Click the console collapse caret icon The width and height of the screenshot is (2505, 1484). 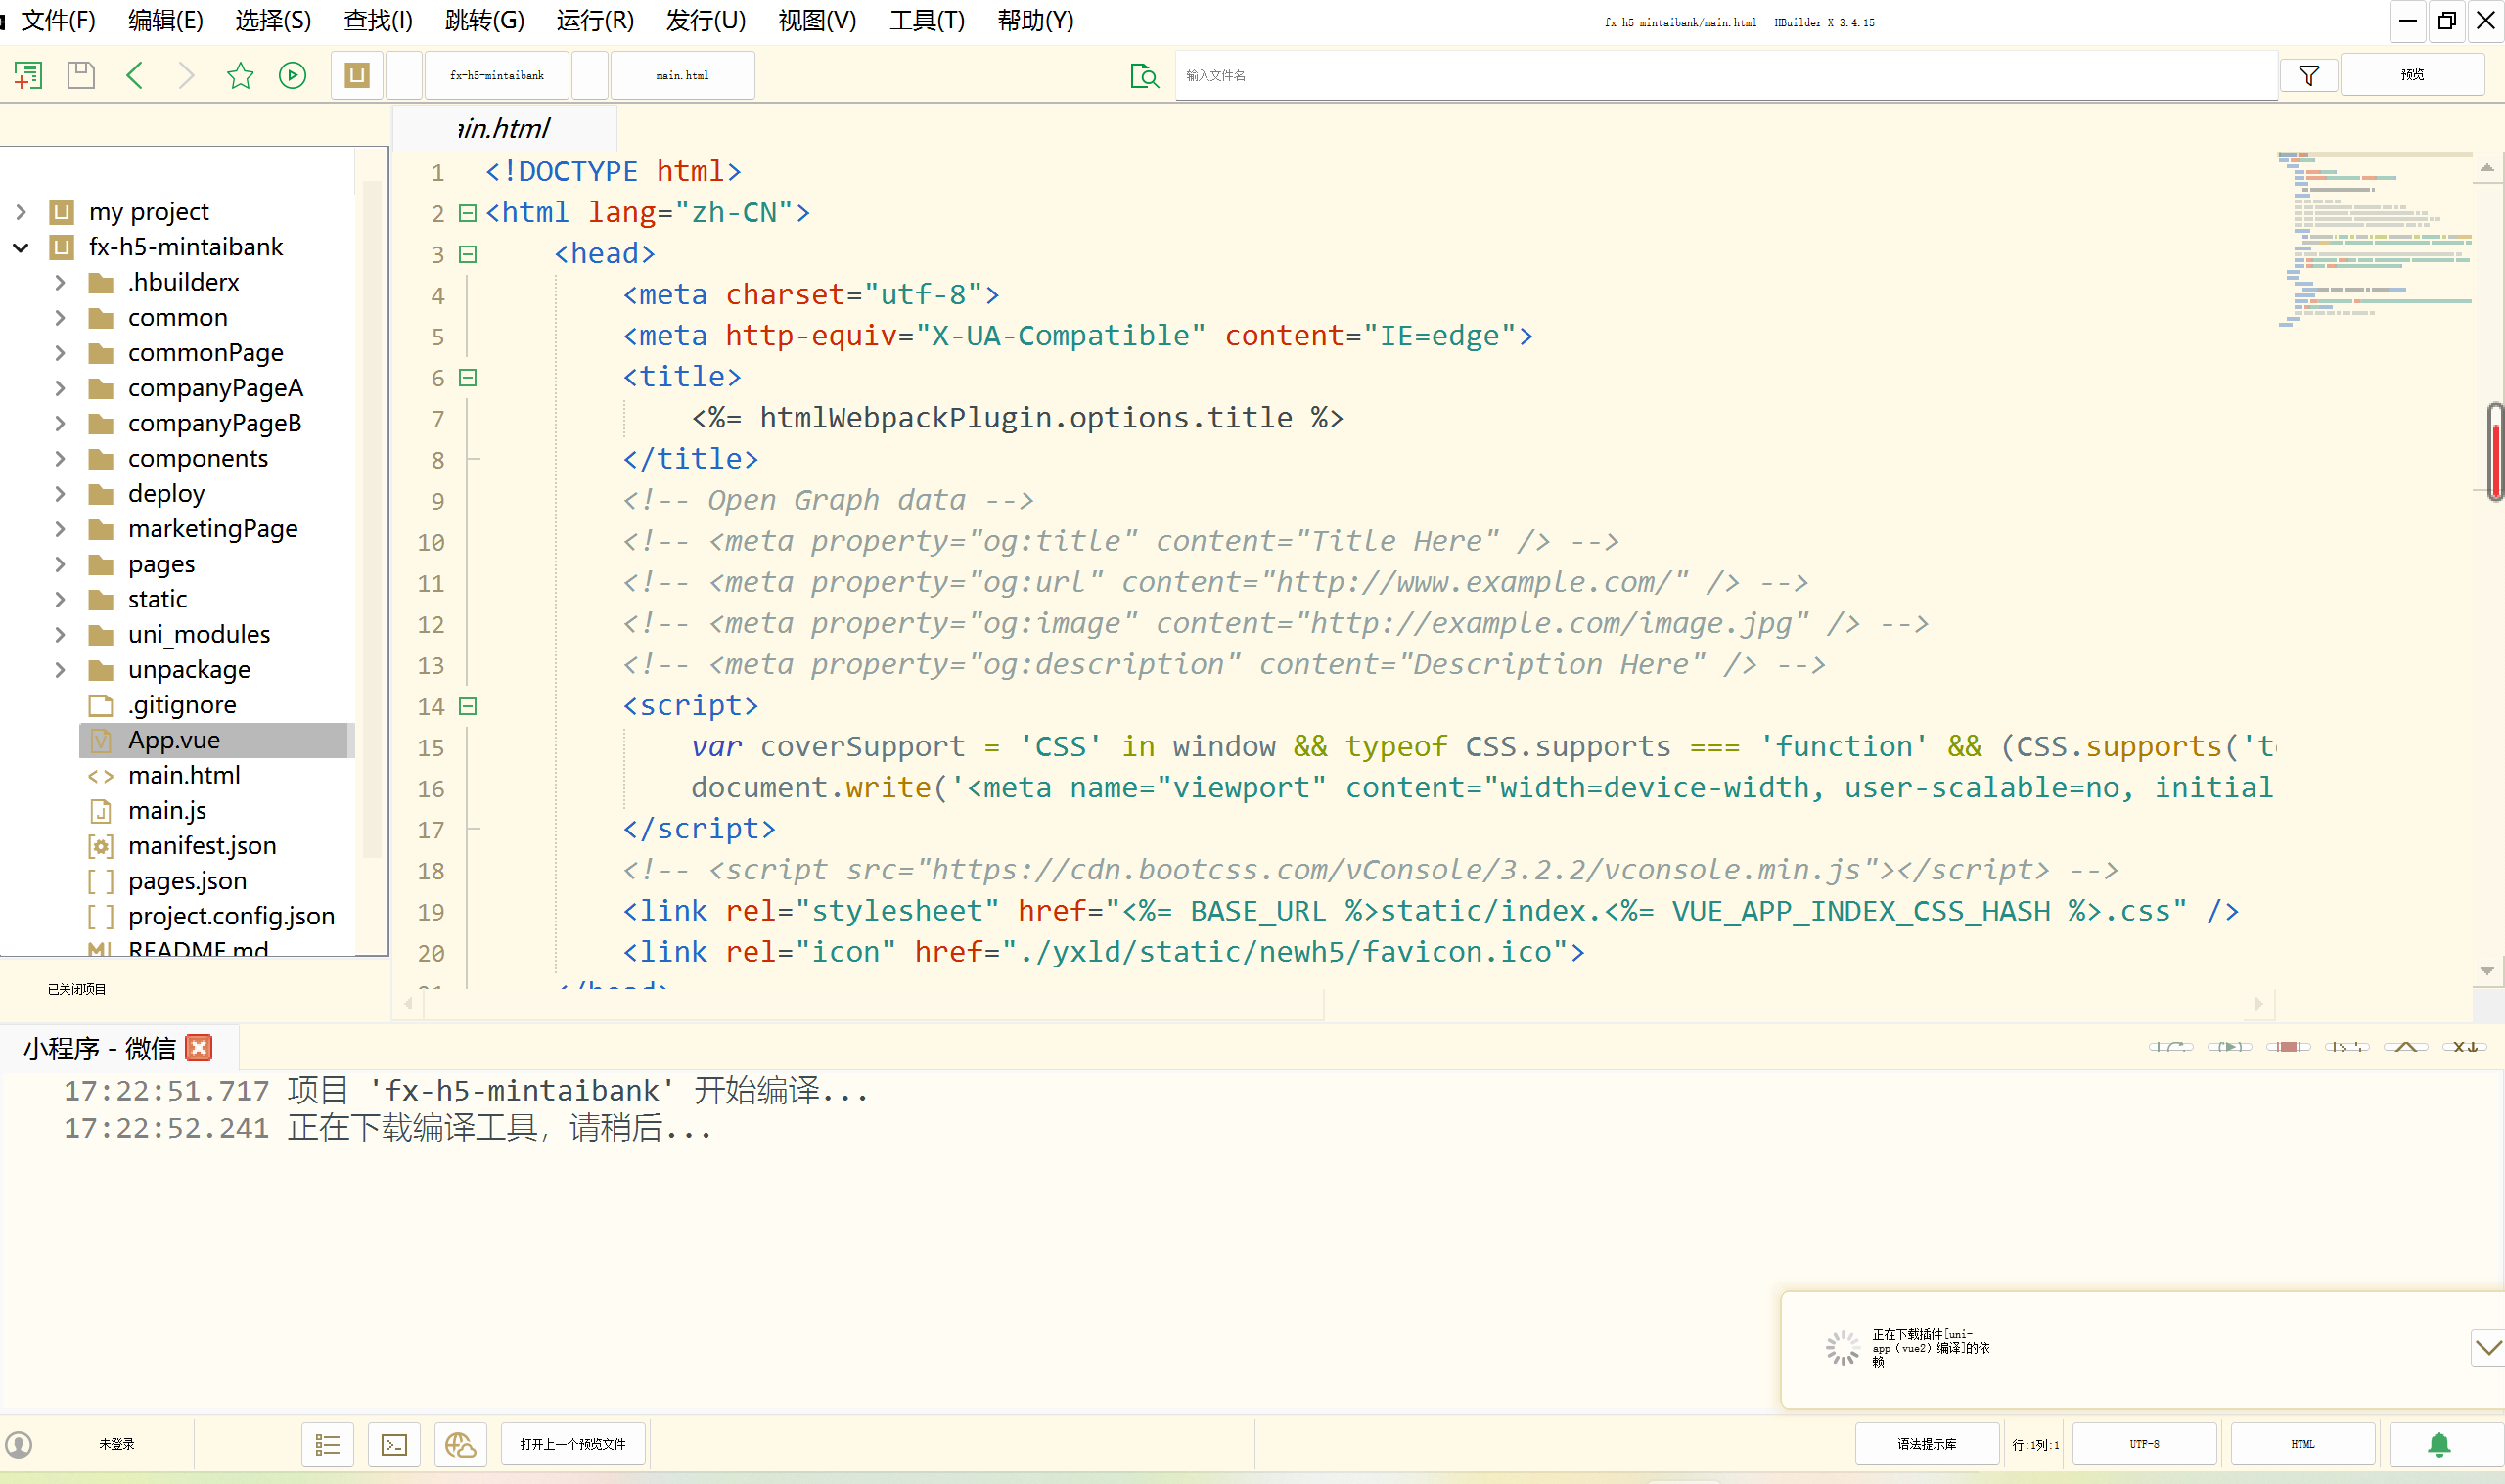coord(2406,1046)
